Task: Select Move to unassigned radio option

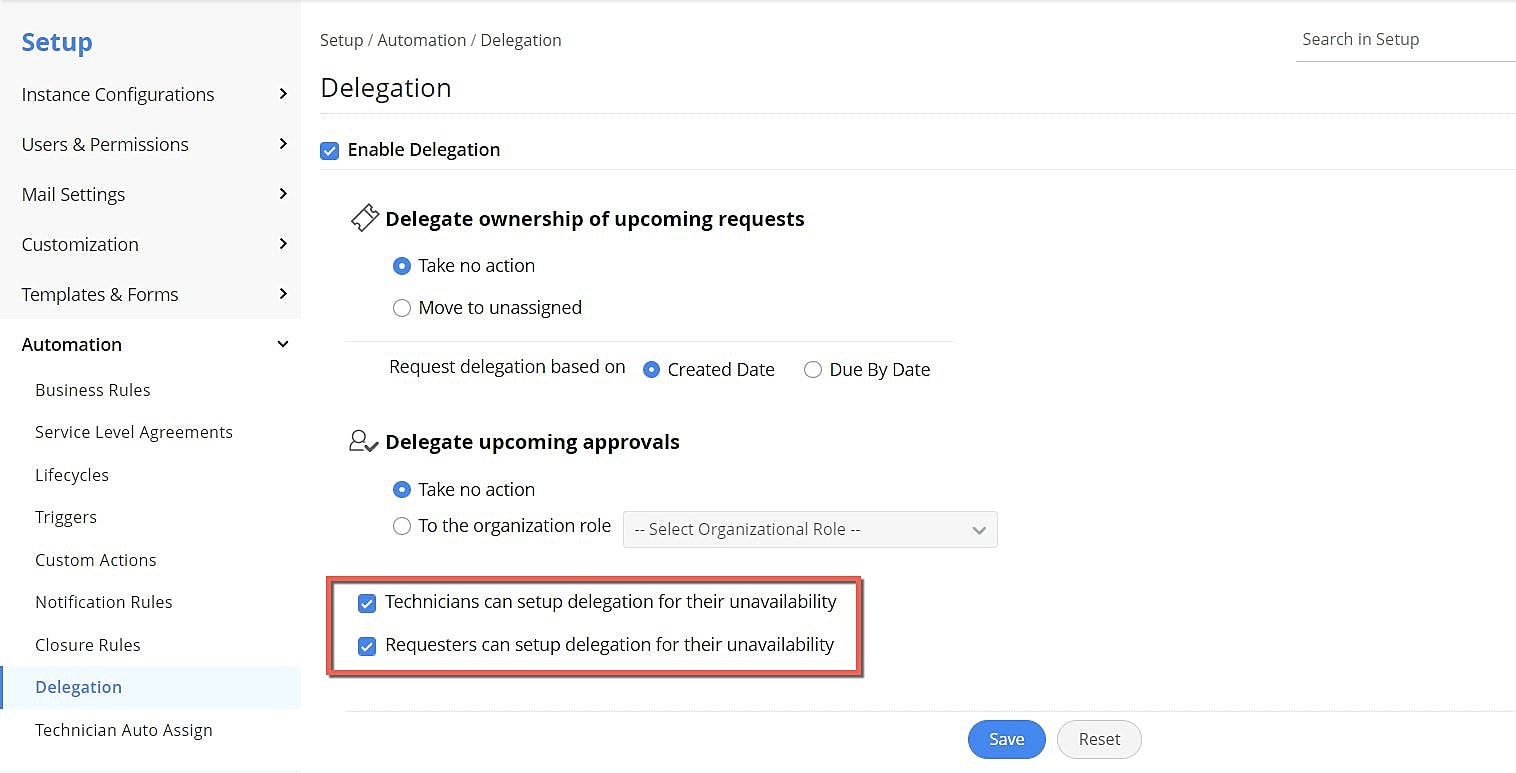Action: tap(402, 308)
